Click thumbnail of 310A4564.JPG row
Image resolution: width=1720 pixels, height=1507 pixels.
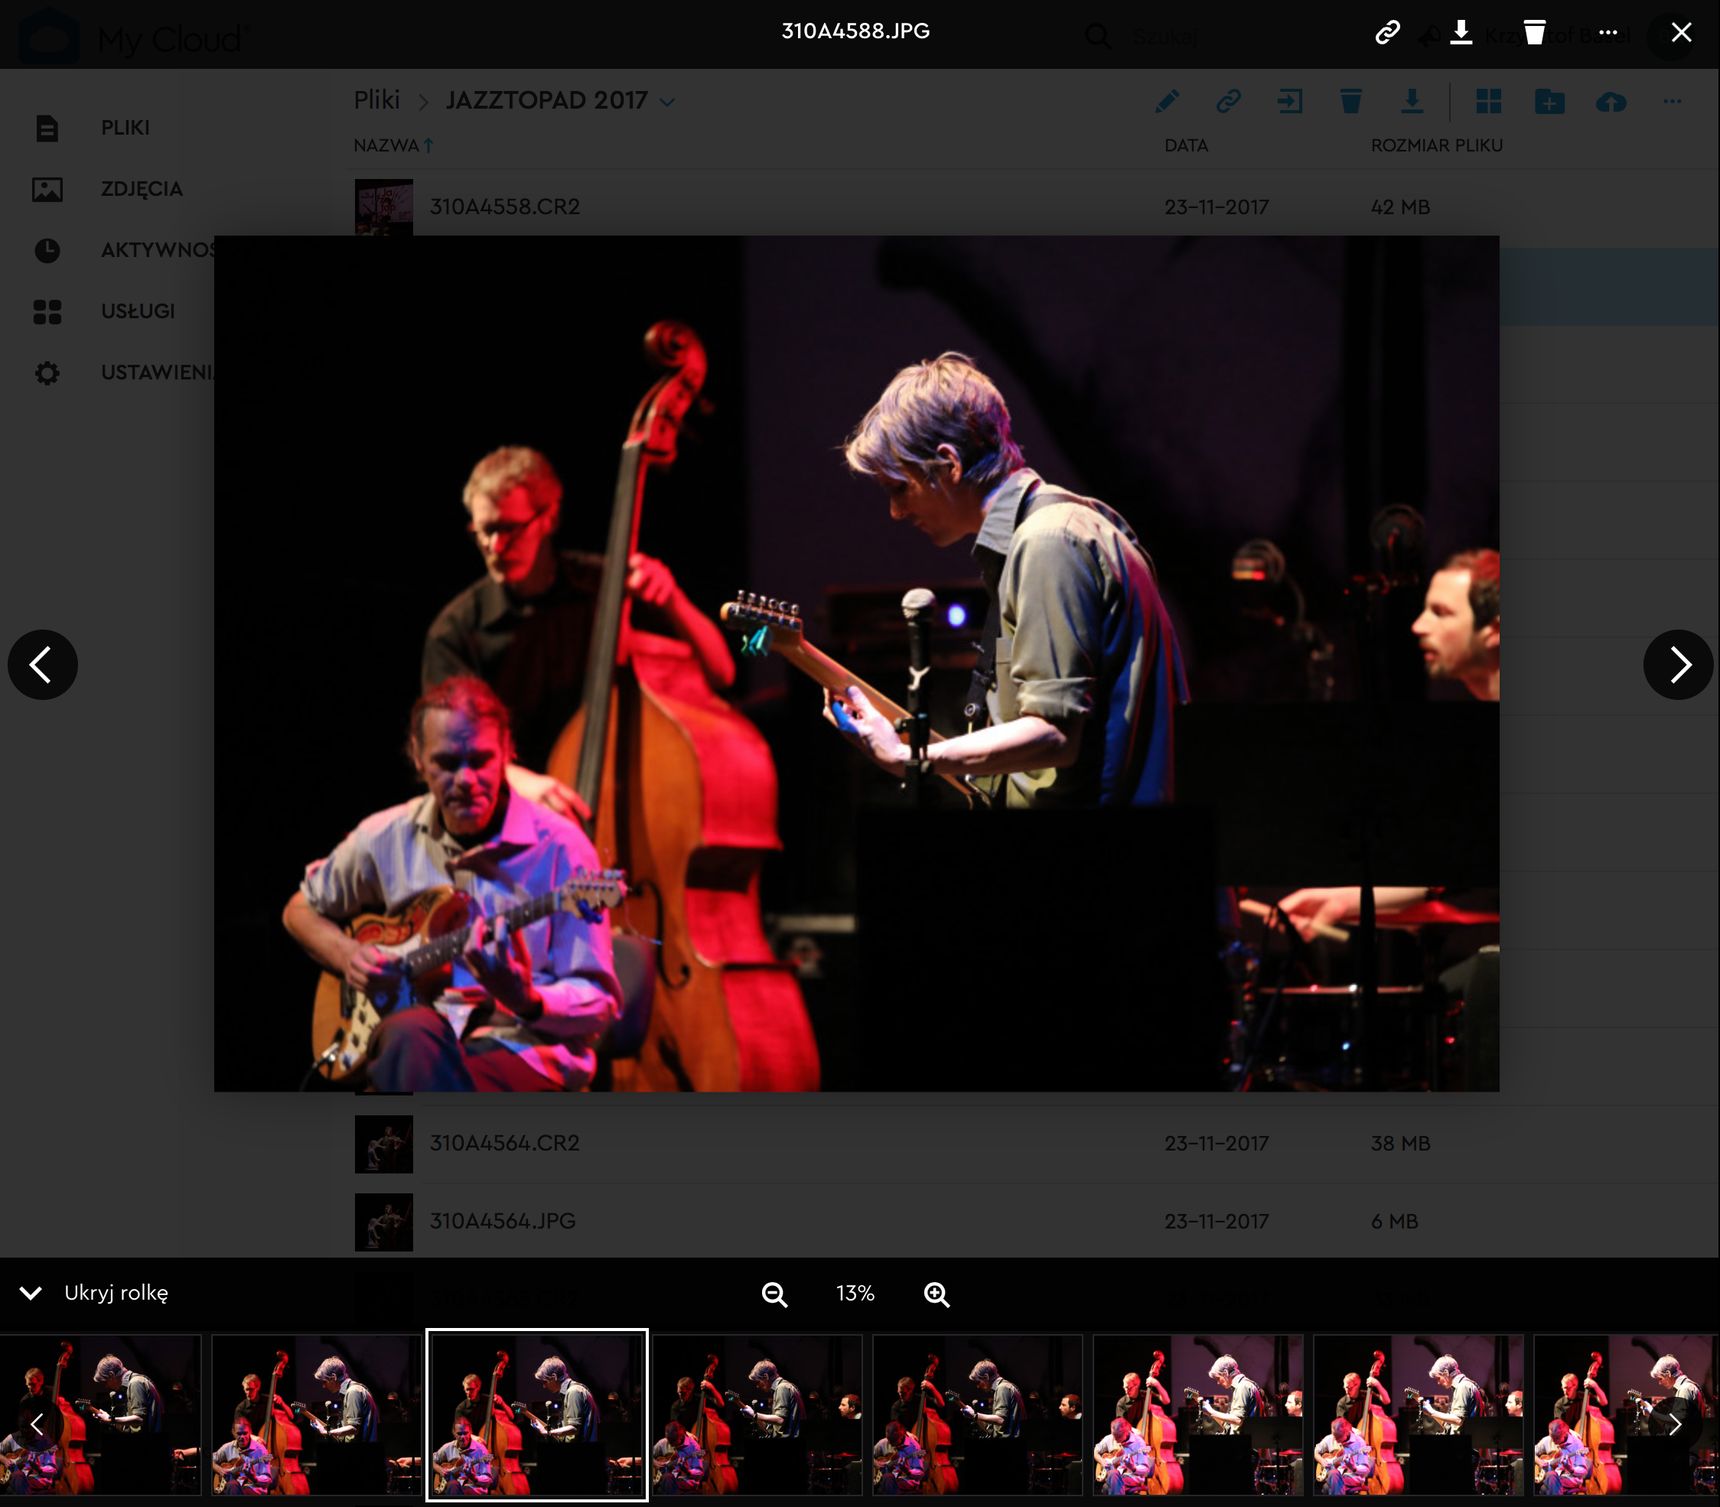pyautogui.click(x=384, y=1222)
